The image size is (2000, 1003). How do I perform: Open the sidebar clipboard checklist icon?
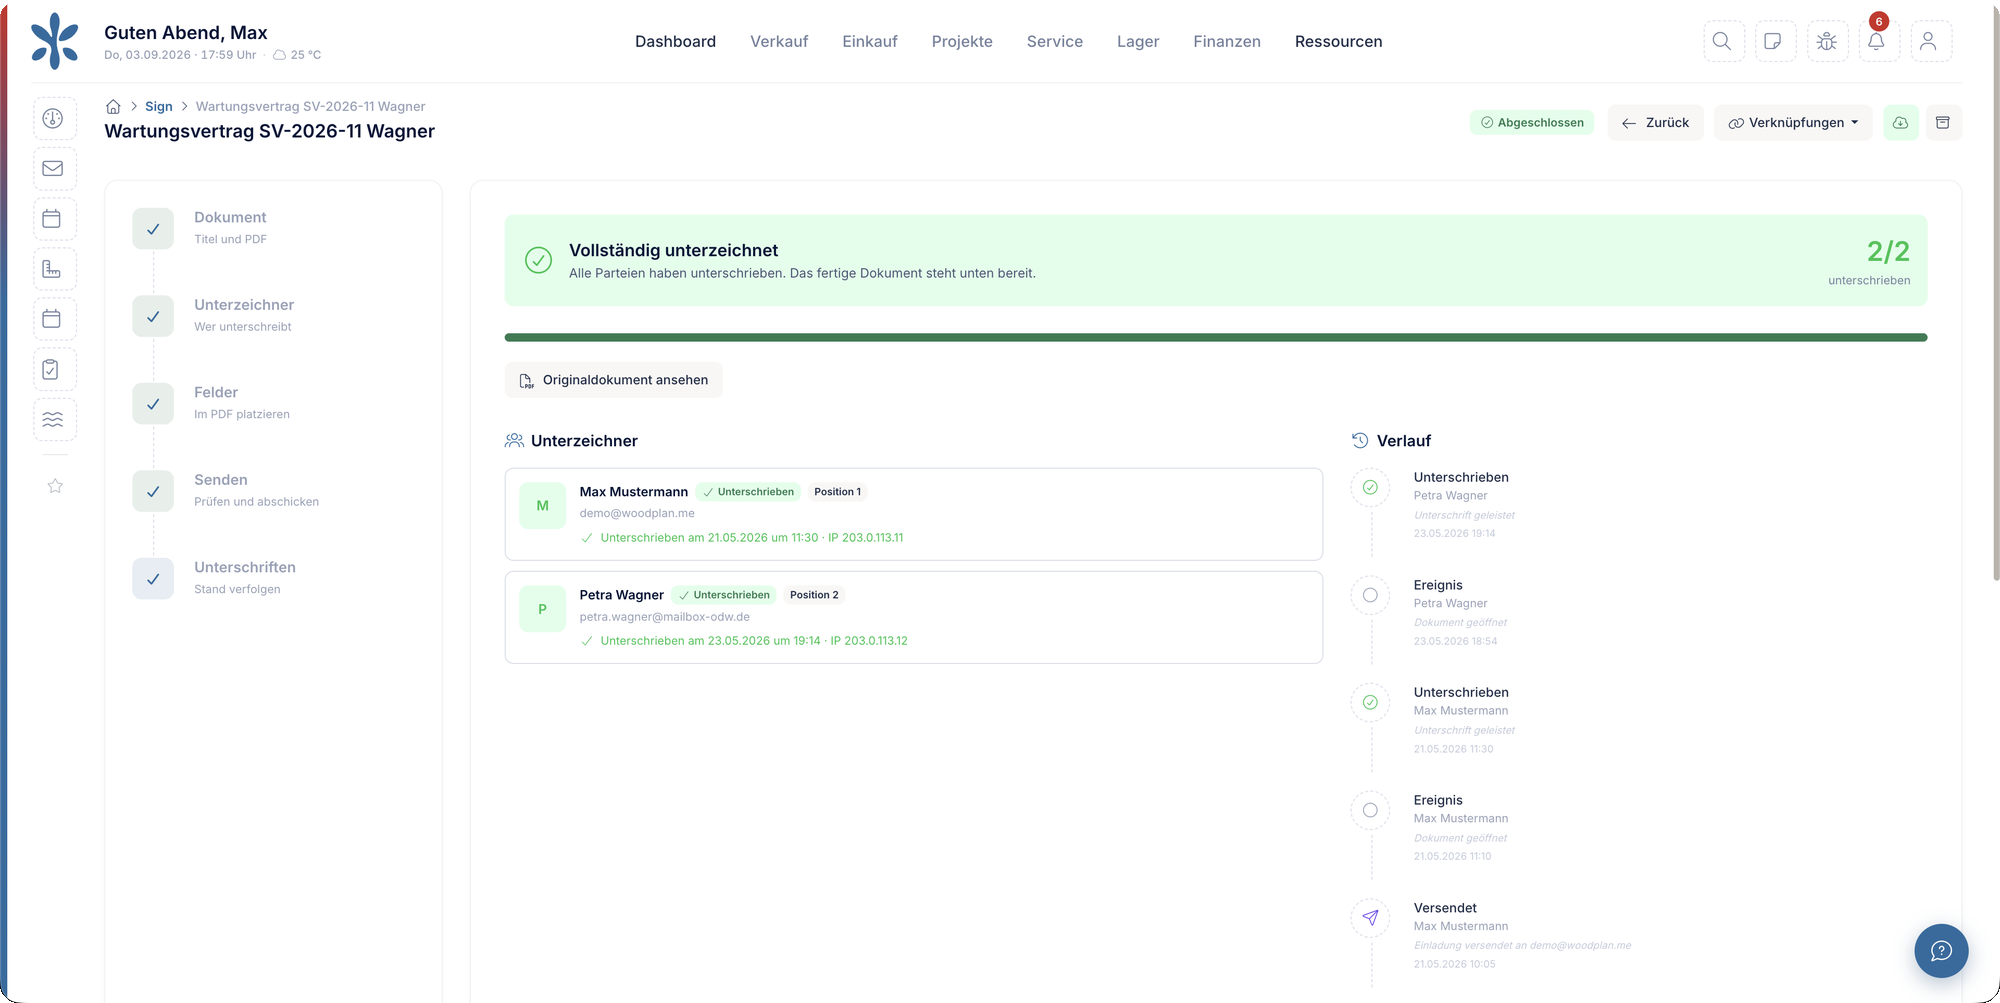[53, 369]
